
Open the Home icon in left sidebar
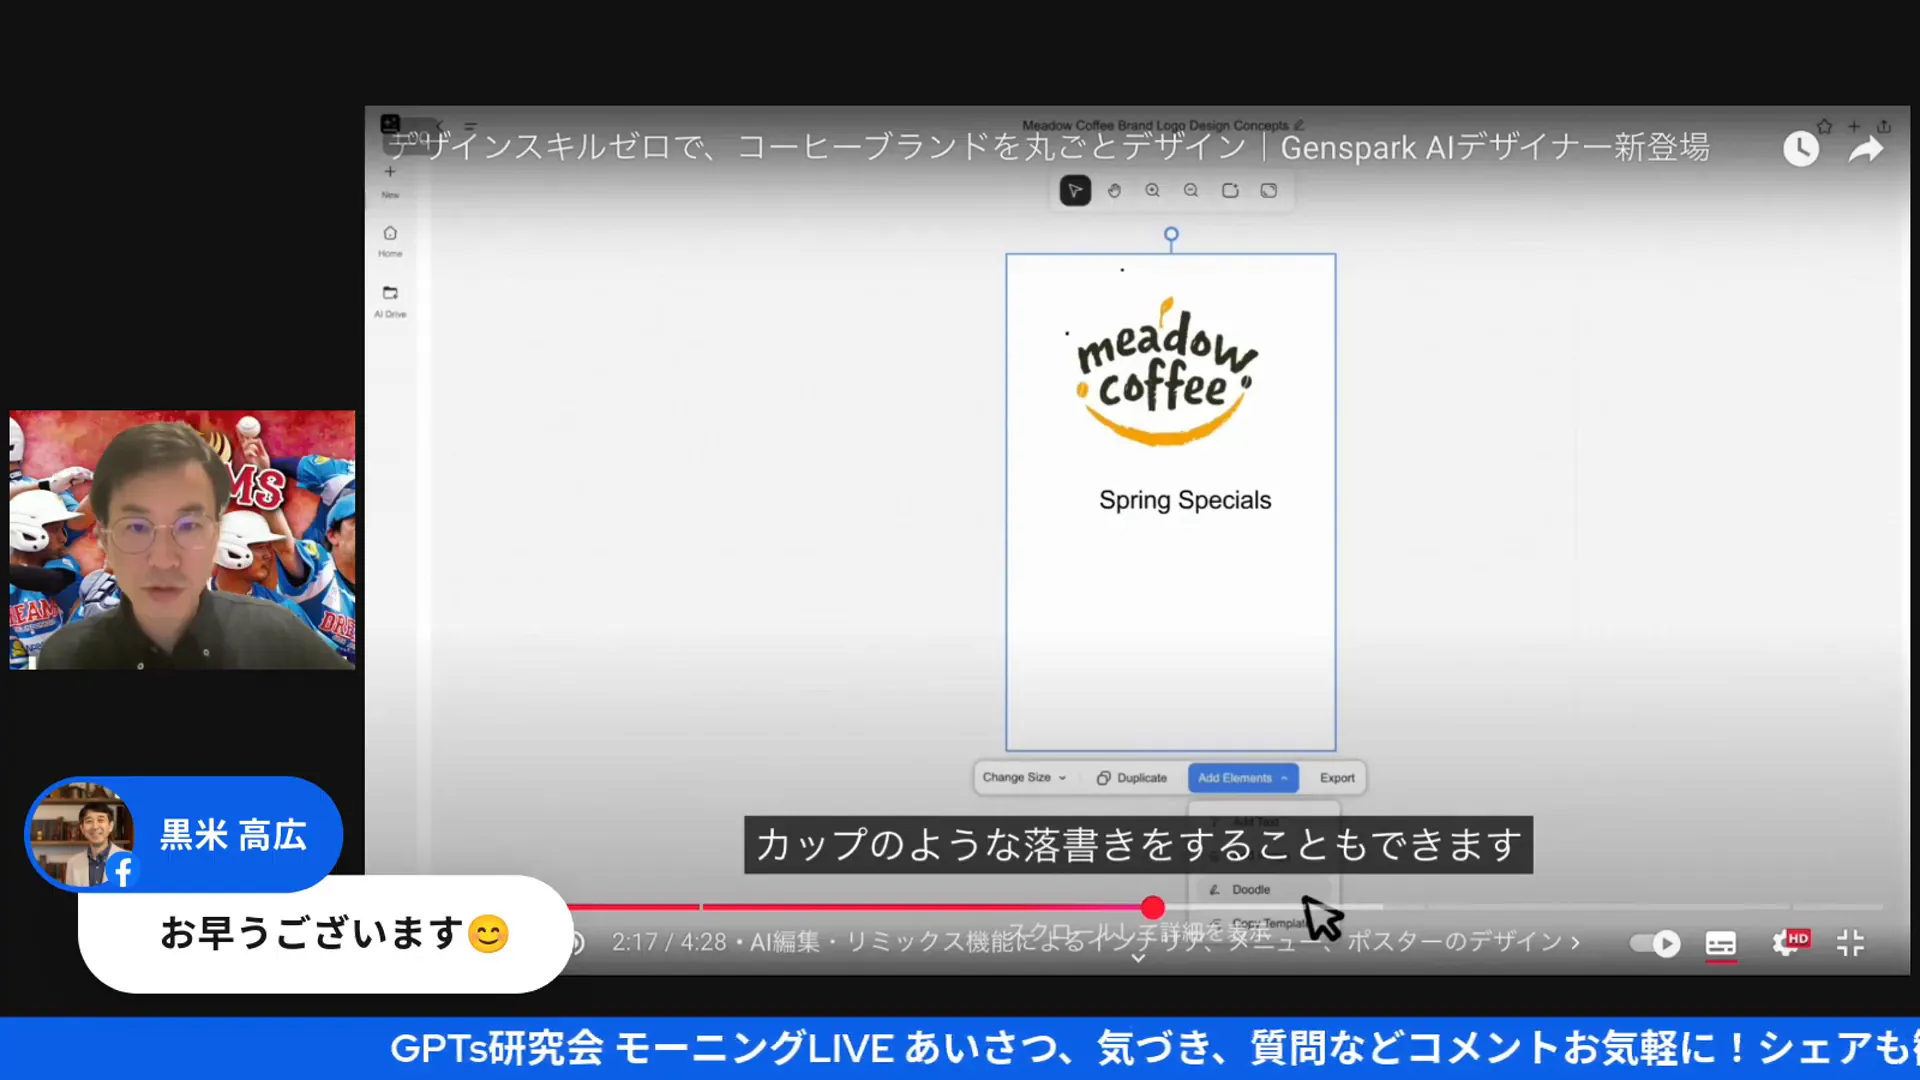pyautogui.click(x=390, y=240)
